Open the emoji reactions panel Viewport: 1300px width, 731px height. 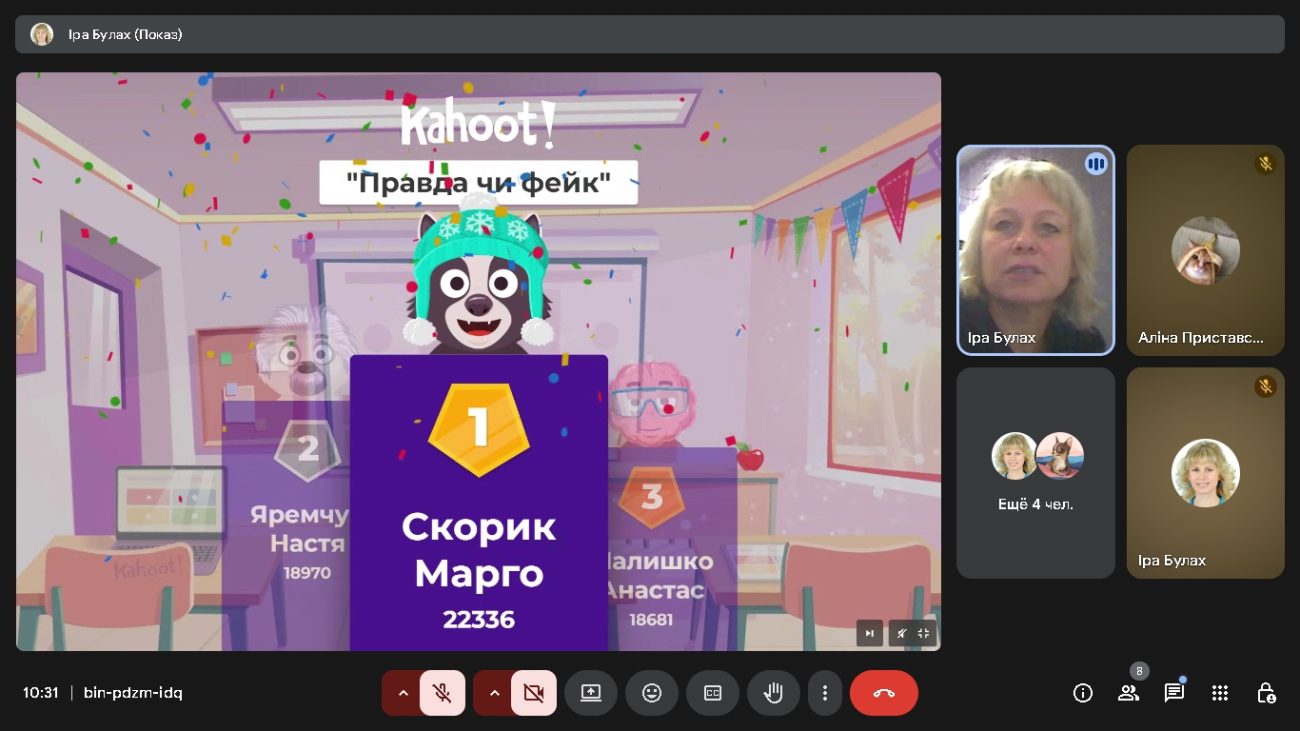click(x=652, y=693)
